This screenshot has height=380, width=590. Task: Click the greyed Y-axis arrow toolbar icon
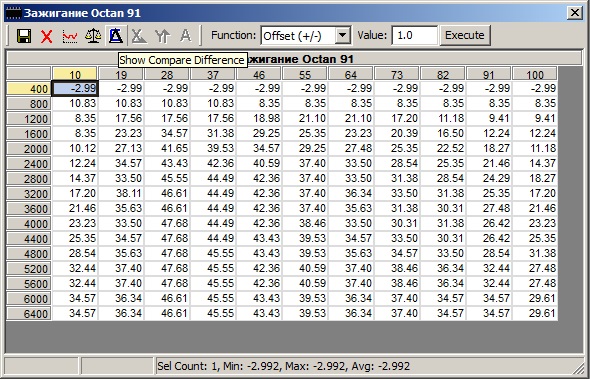[x=162, y=36]
